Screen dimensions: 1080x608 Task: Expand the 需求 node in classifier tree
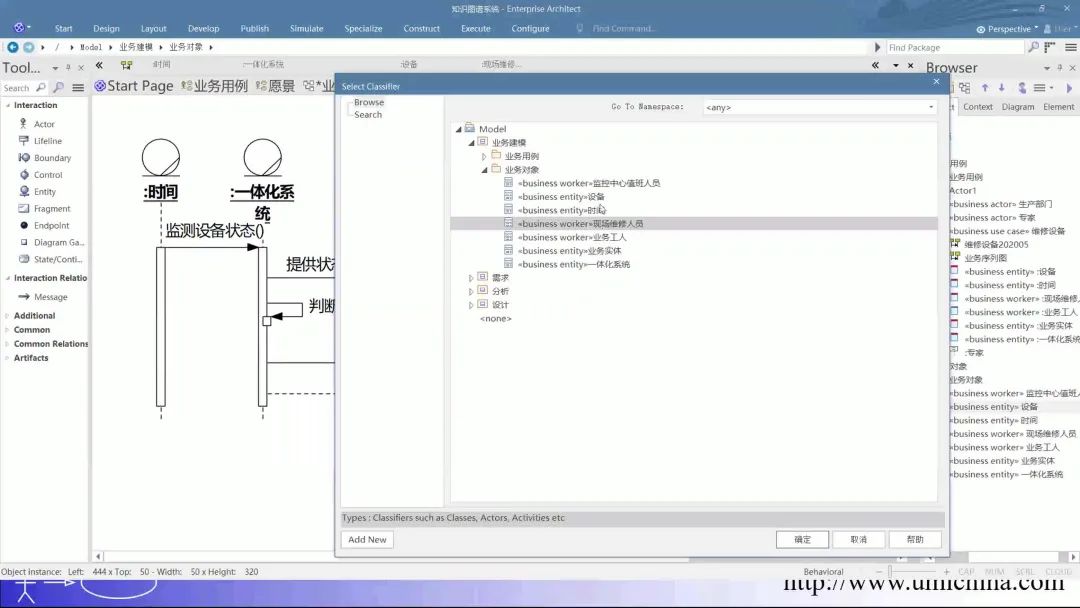coord(471,278)
